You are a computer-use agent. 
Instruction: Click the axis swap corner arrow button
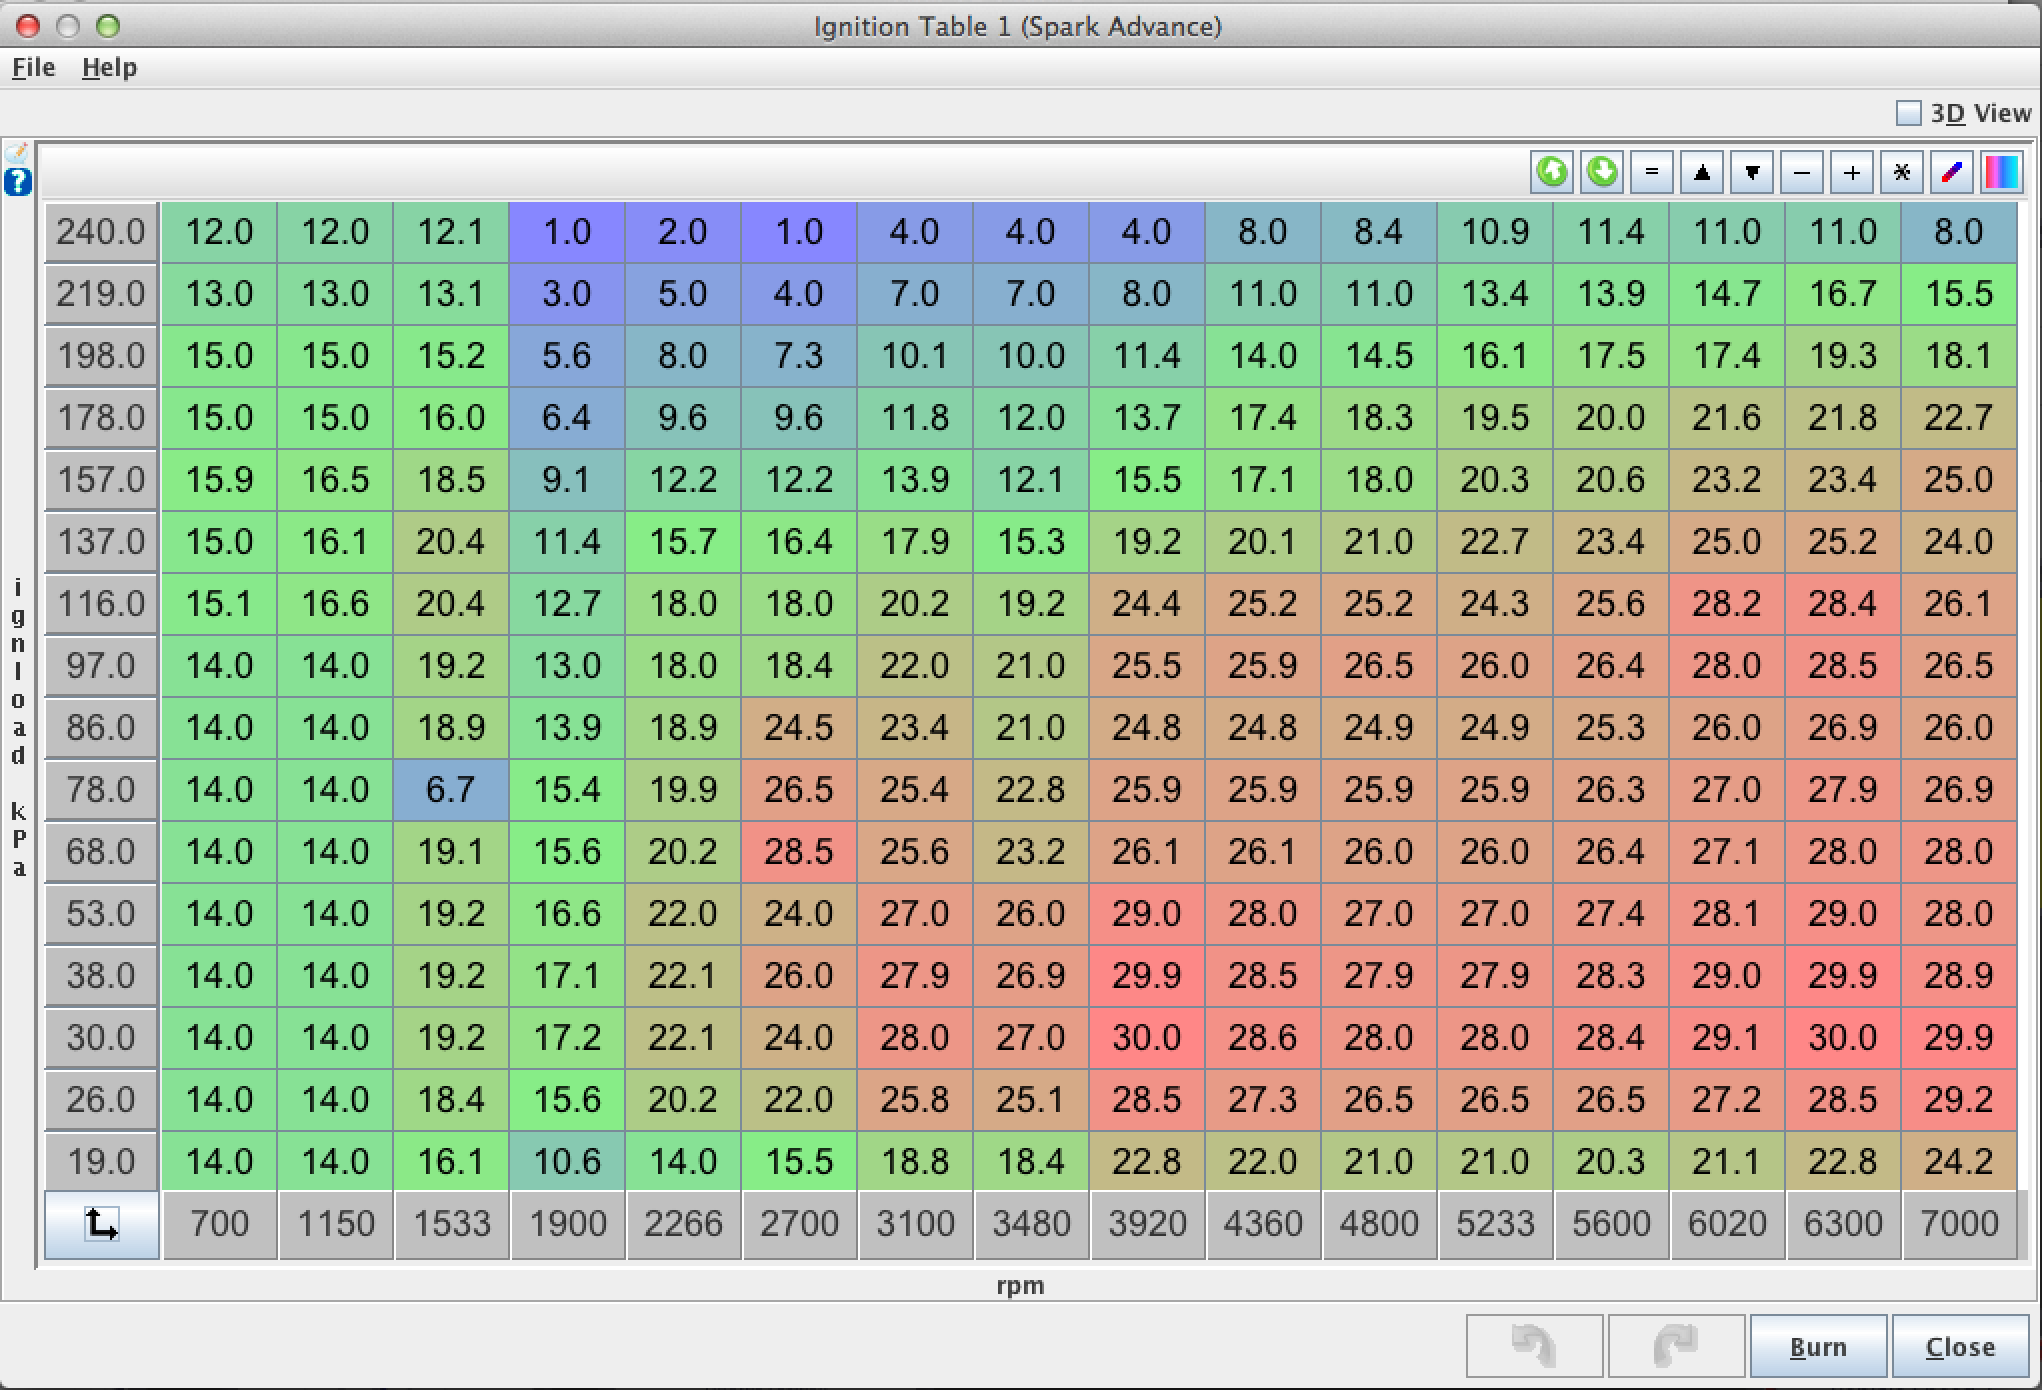101,1224
